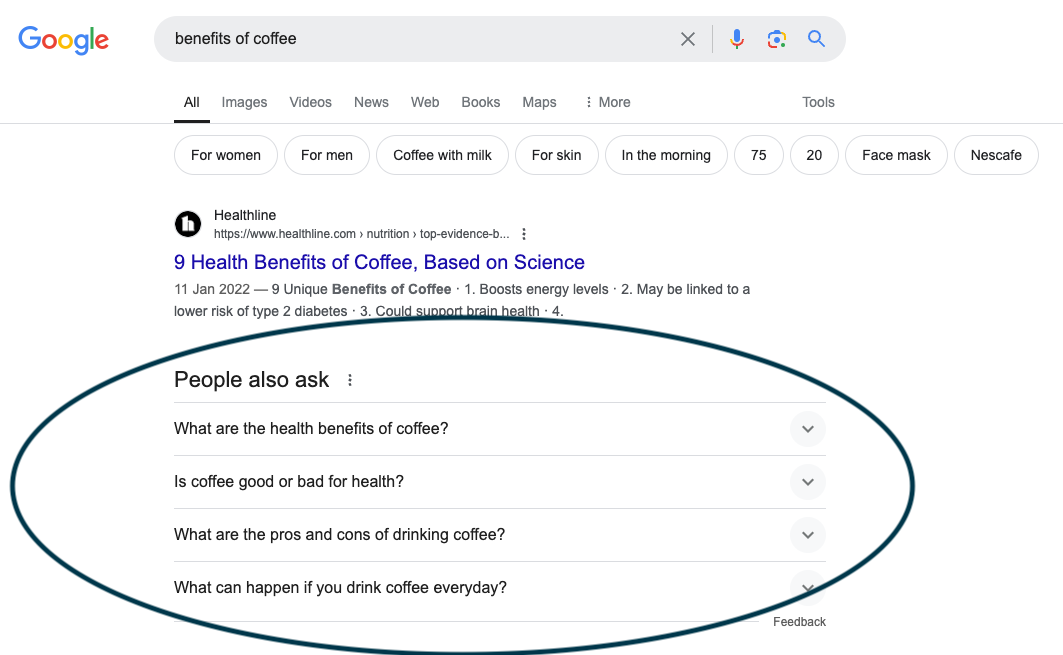Clear the search box with the X icon

tap(687, 38)
